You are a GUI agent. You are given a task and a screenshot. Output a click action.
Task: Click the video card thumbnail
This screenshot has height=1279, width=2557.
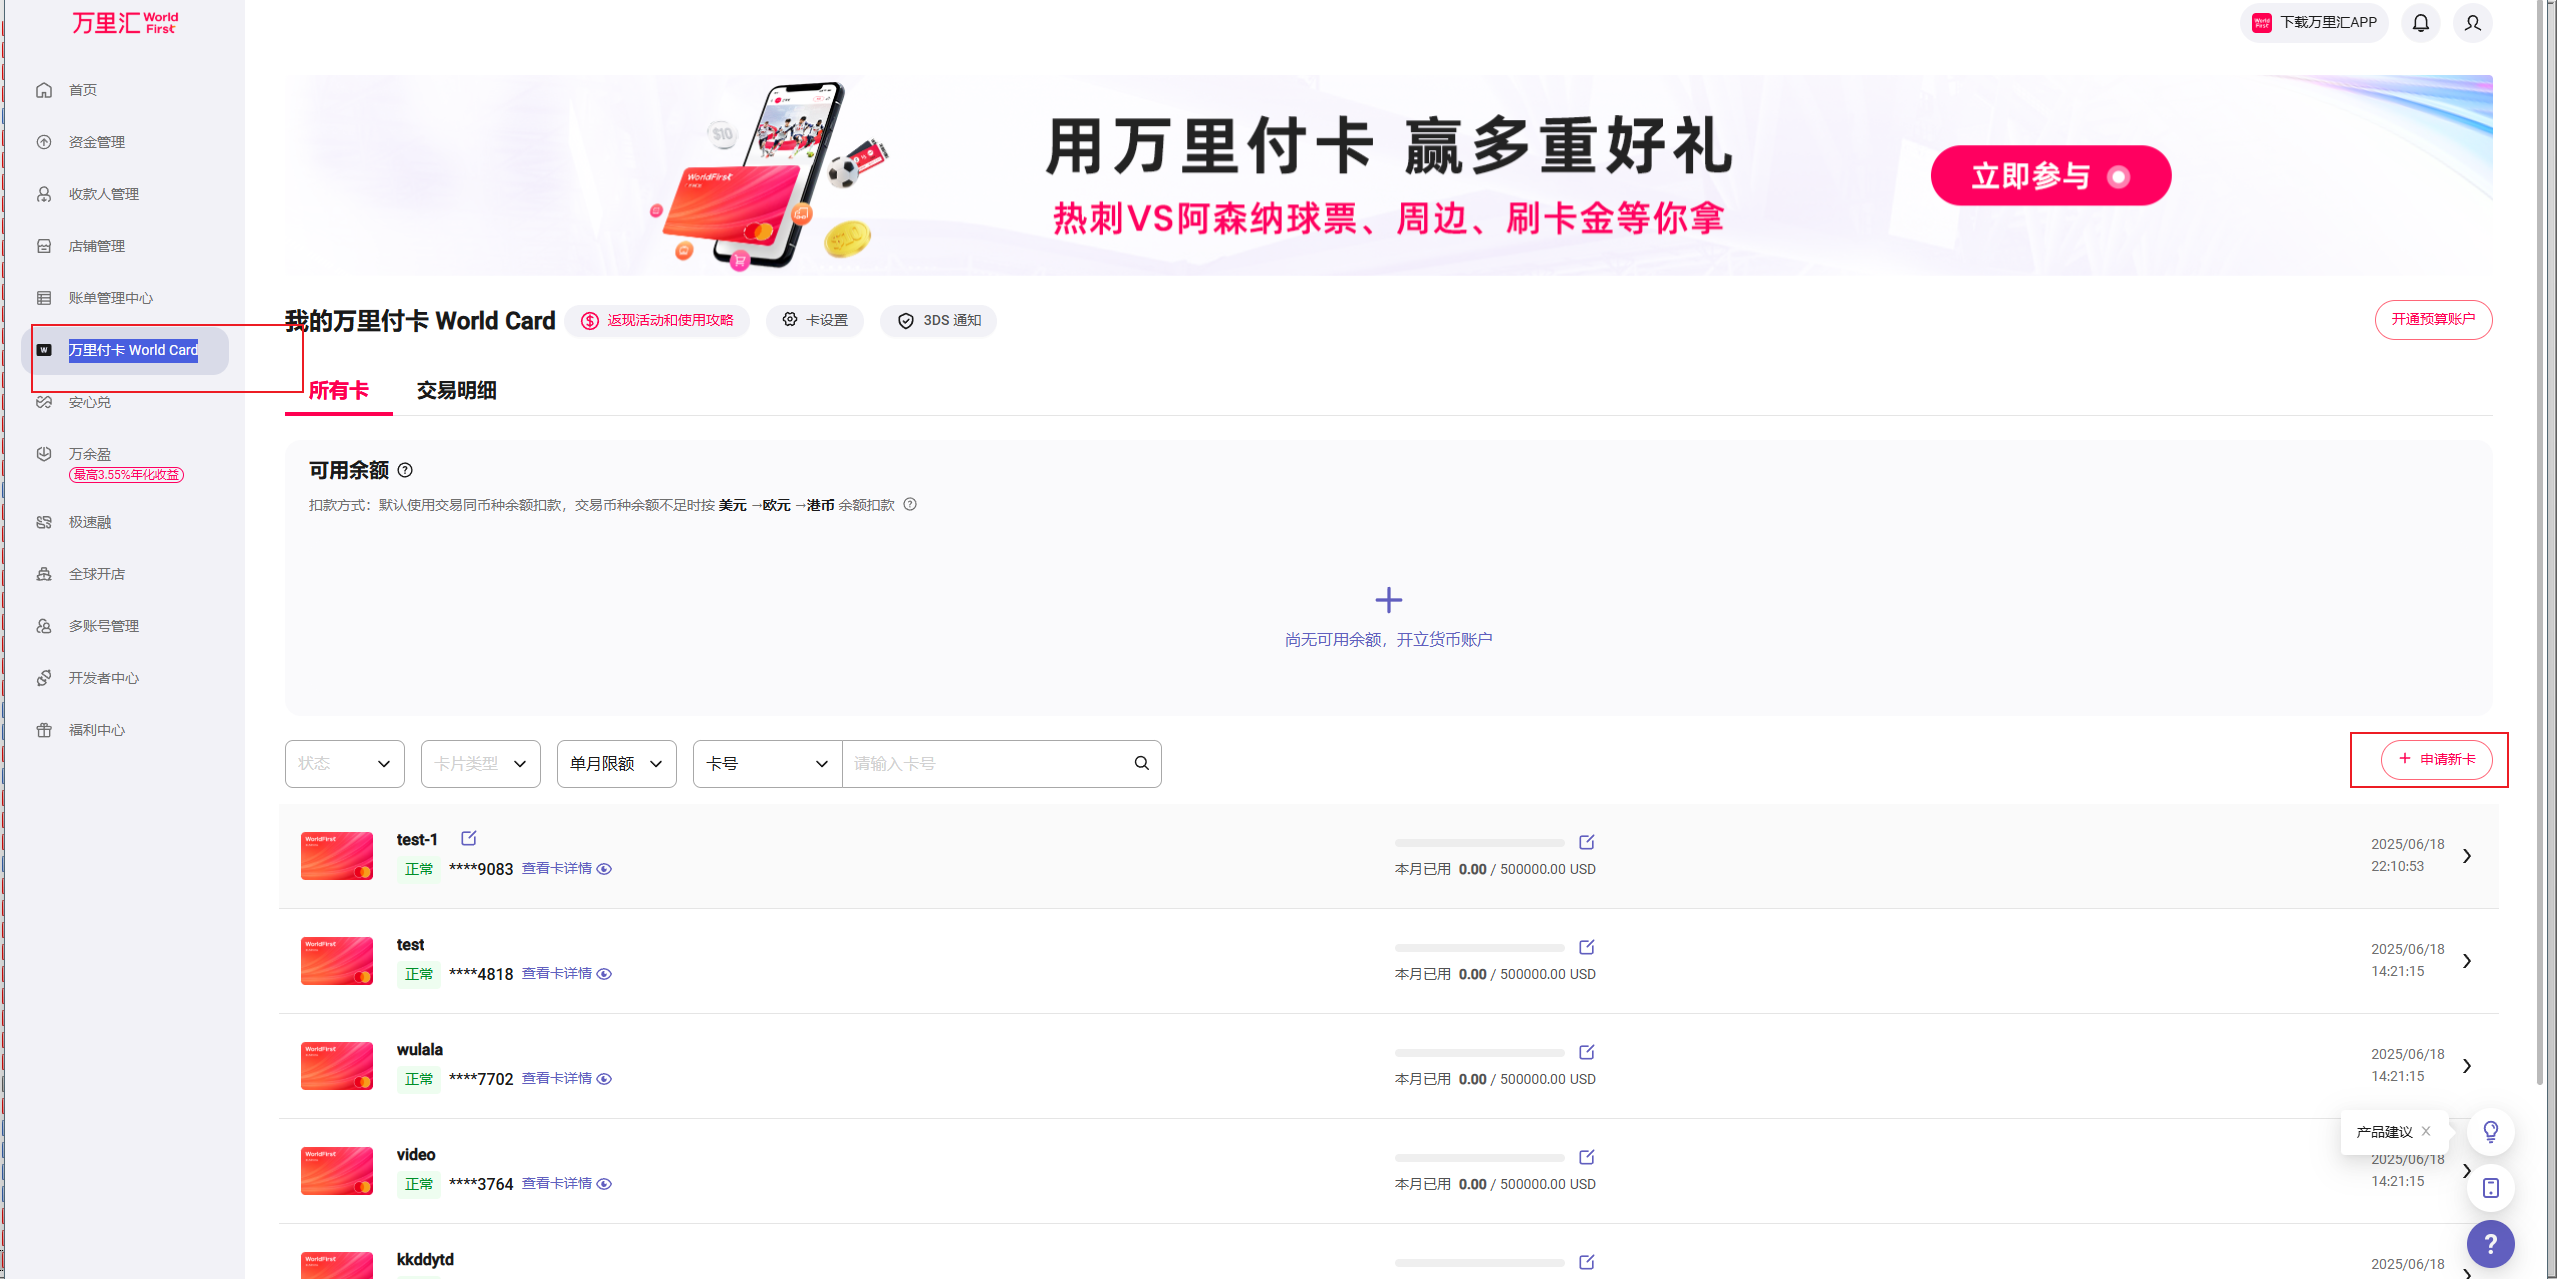[337, 1171]
